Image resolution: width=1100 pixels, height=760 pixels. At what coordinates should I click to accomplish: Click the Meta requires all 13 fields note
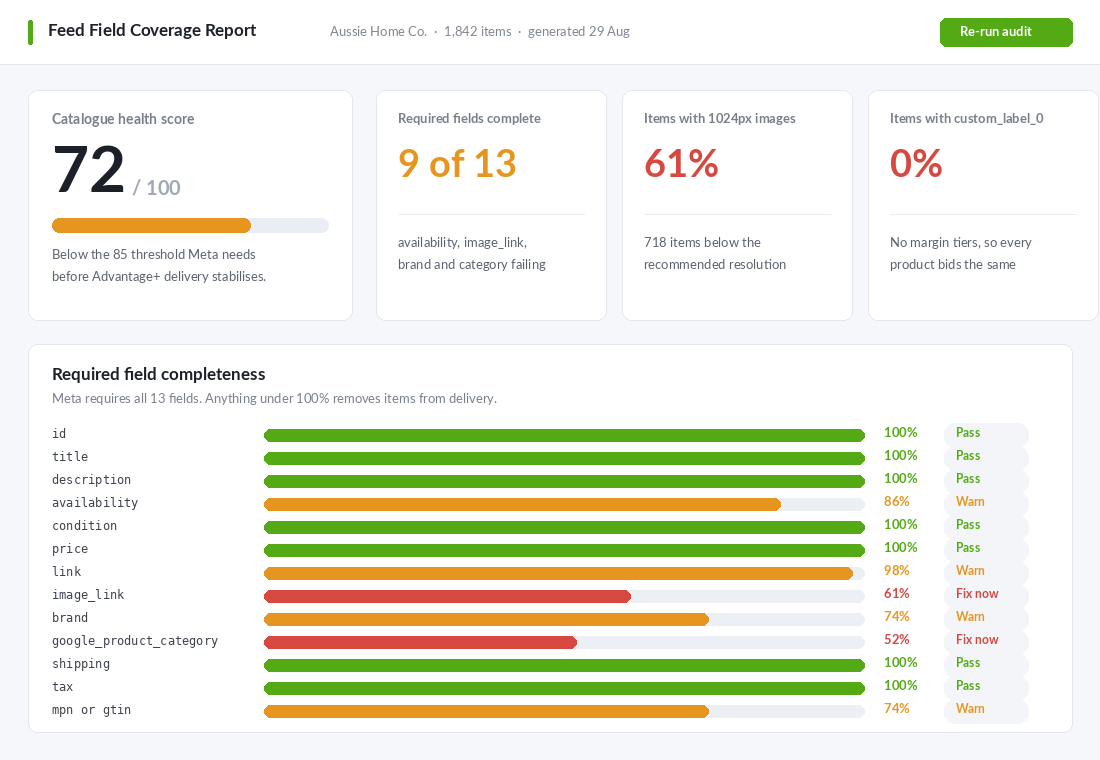point(274,399)
